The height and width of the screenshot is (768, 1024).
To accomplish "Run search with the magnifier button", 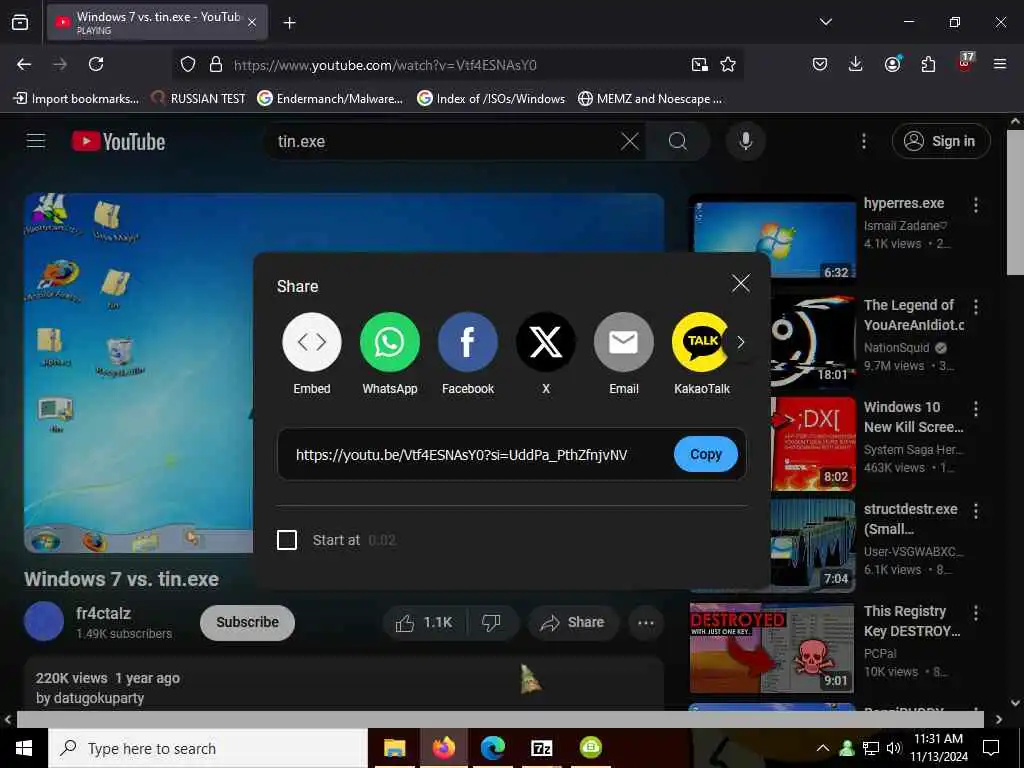I will click(678, 141).
